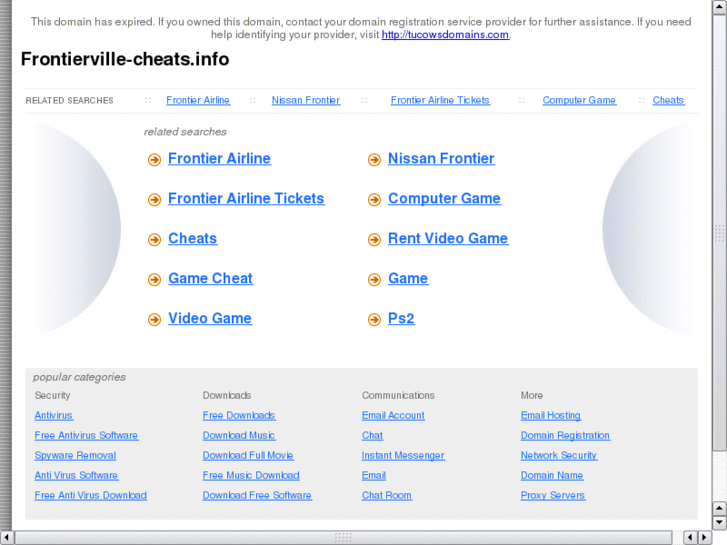Hit the arrow icon beside the large Video Game link
The width and height of the screenshot is (727, 545).
tap(154, 320)
